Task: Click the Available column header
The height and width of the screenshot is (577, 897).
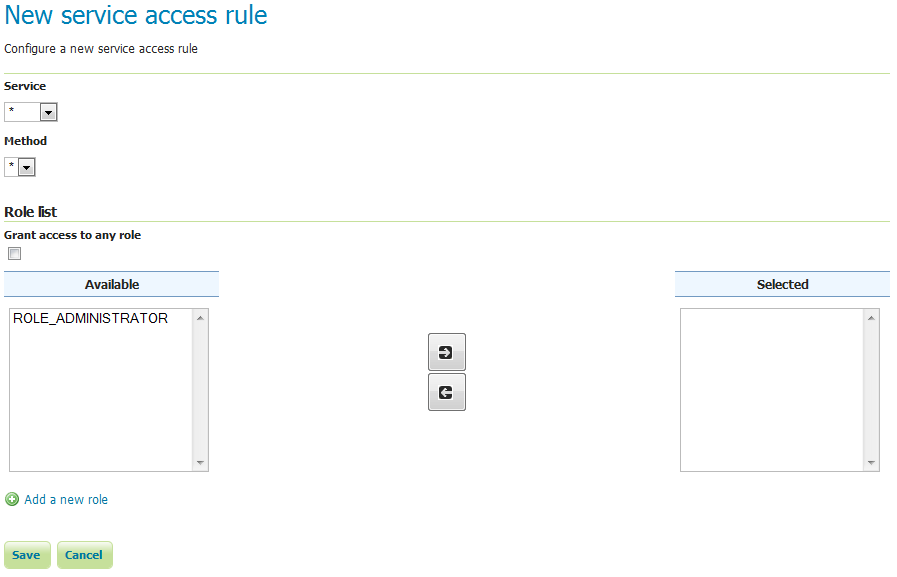Action: [112, 285]
